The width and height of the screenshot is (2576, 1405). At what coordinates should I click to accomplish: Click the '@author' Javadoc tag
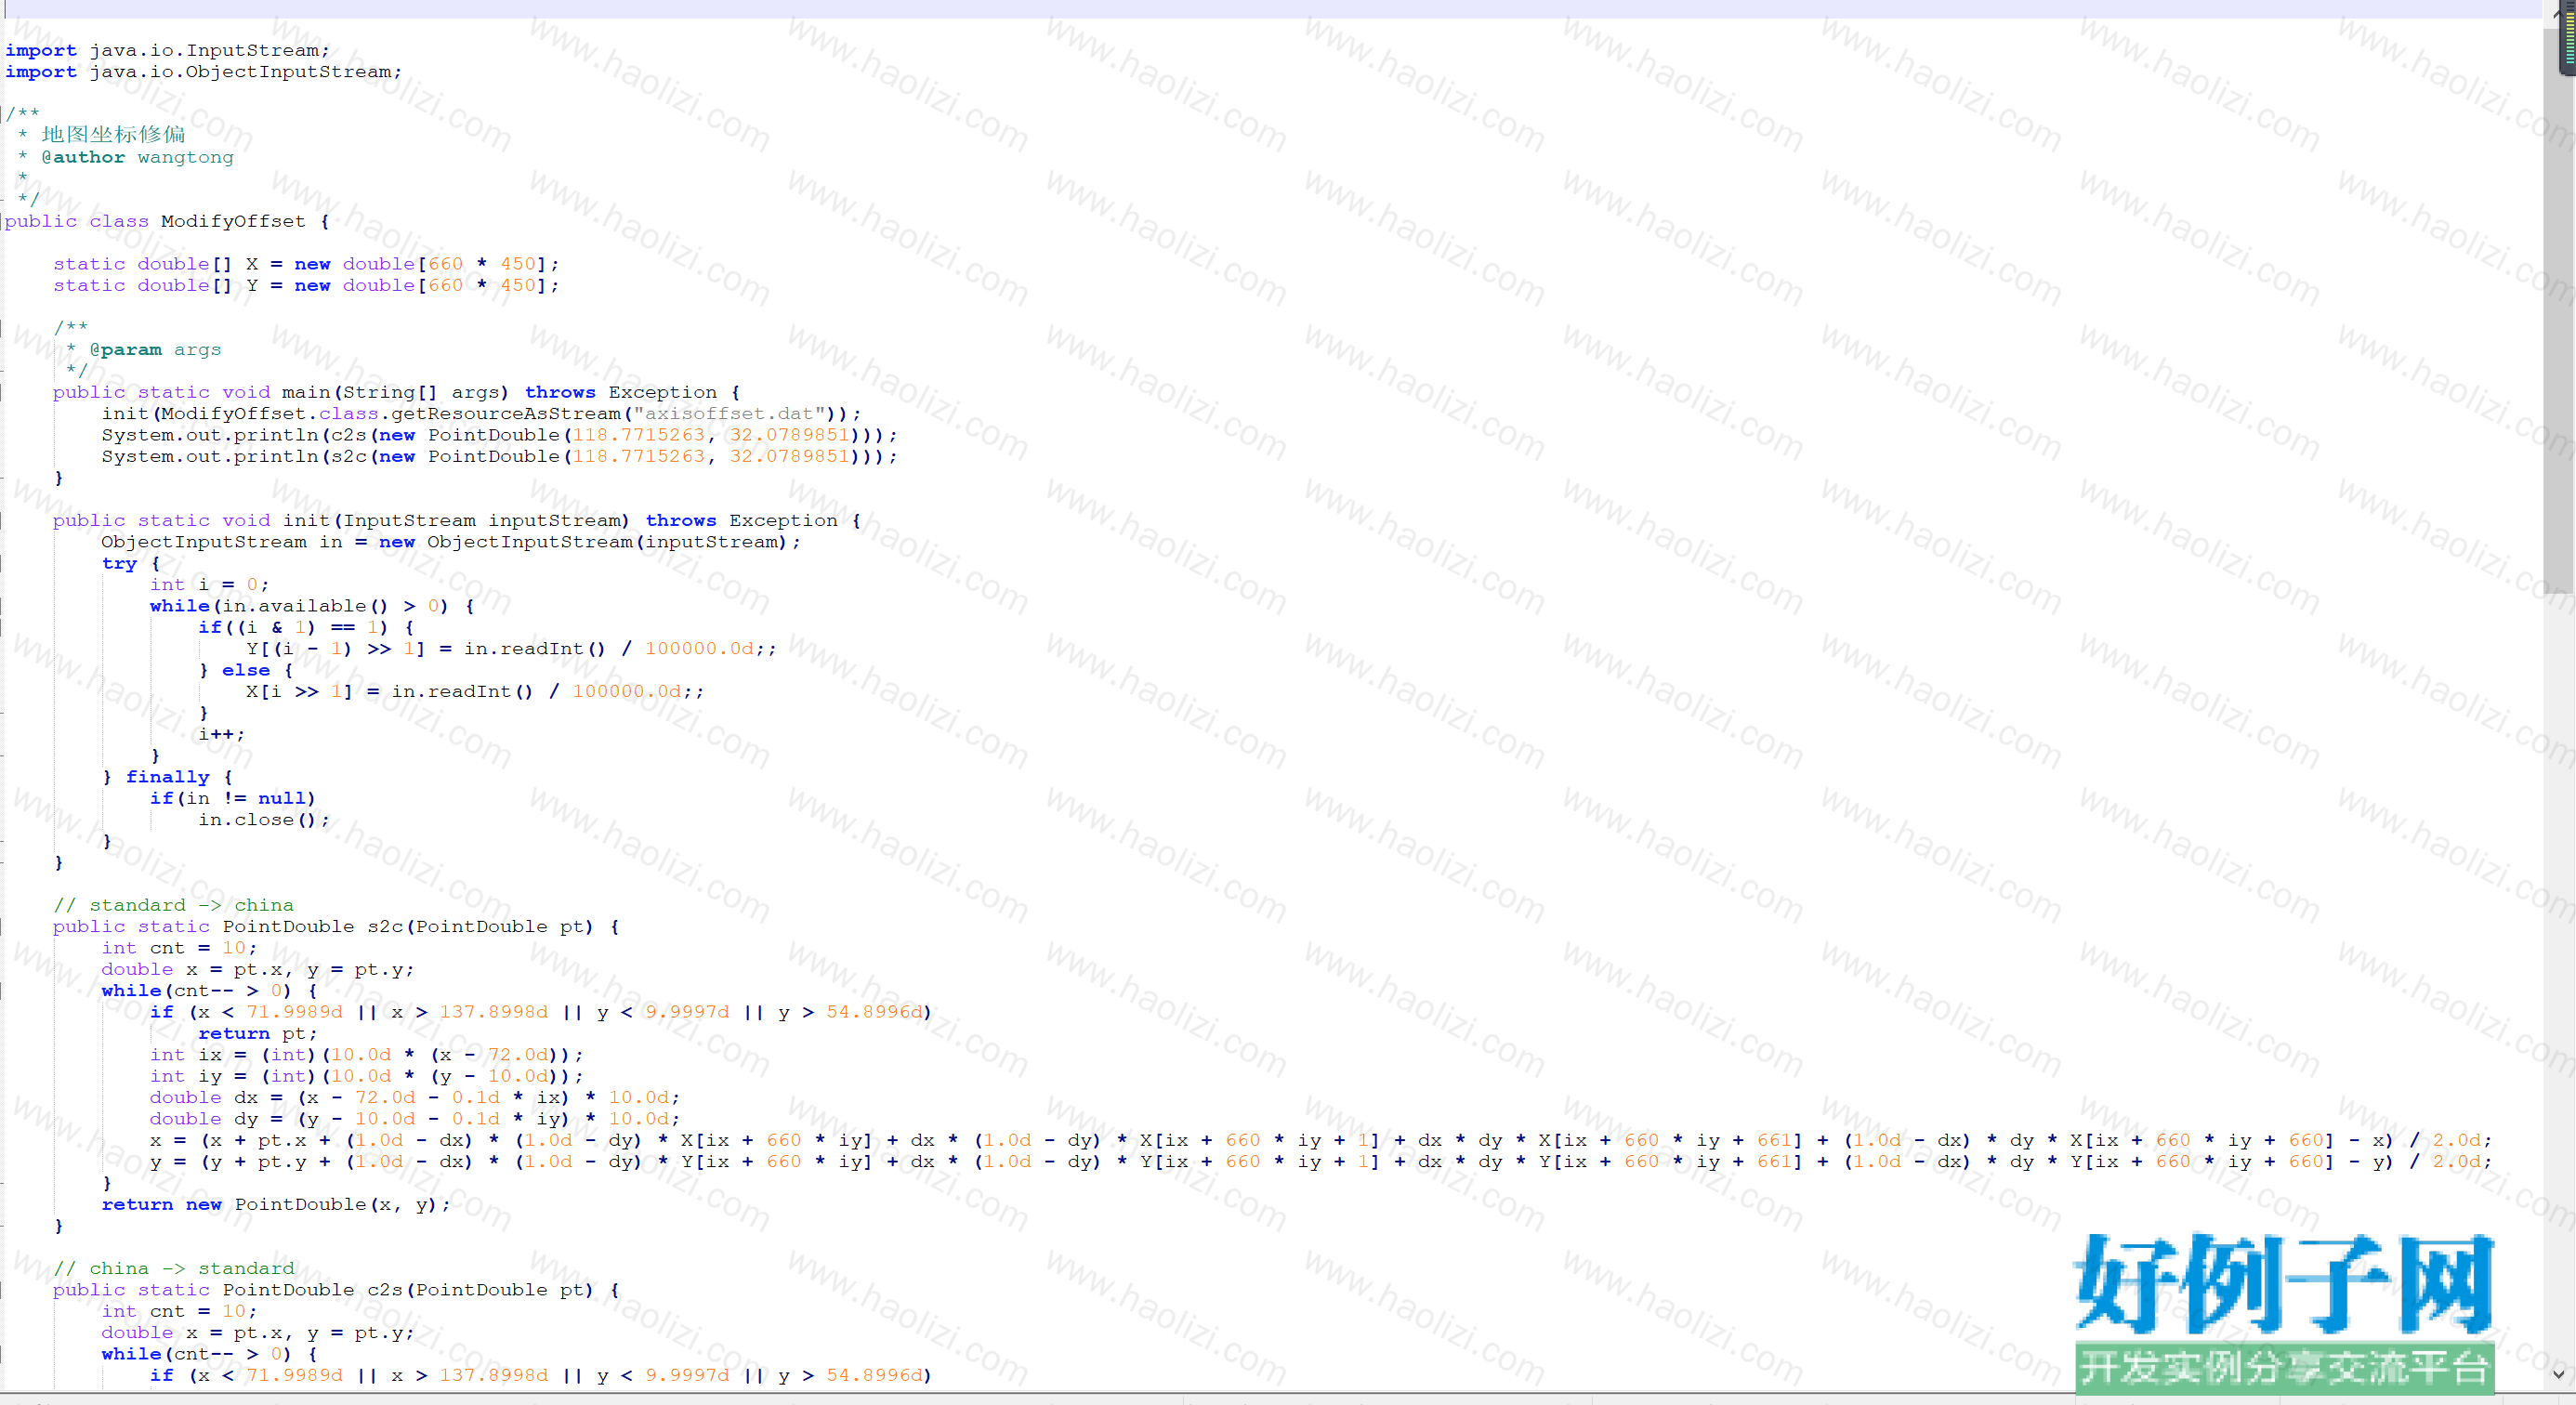tap(83, 157)
